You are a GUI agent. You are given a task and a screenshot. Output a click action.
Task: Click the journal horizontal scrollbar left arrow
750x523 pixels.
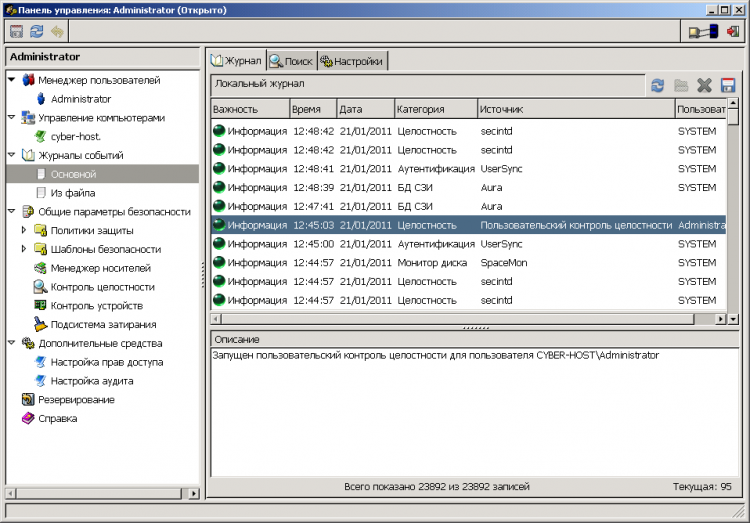point(216,319)
